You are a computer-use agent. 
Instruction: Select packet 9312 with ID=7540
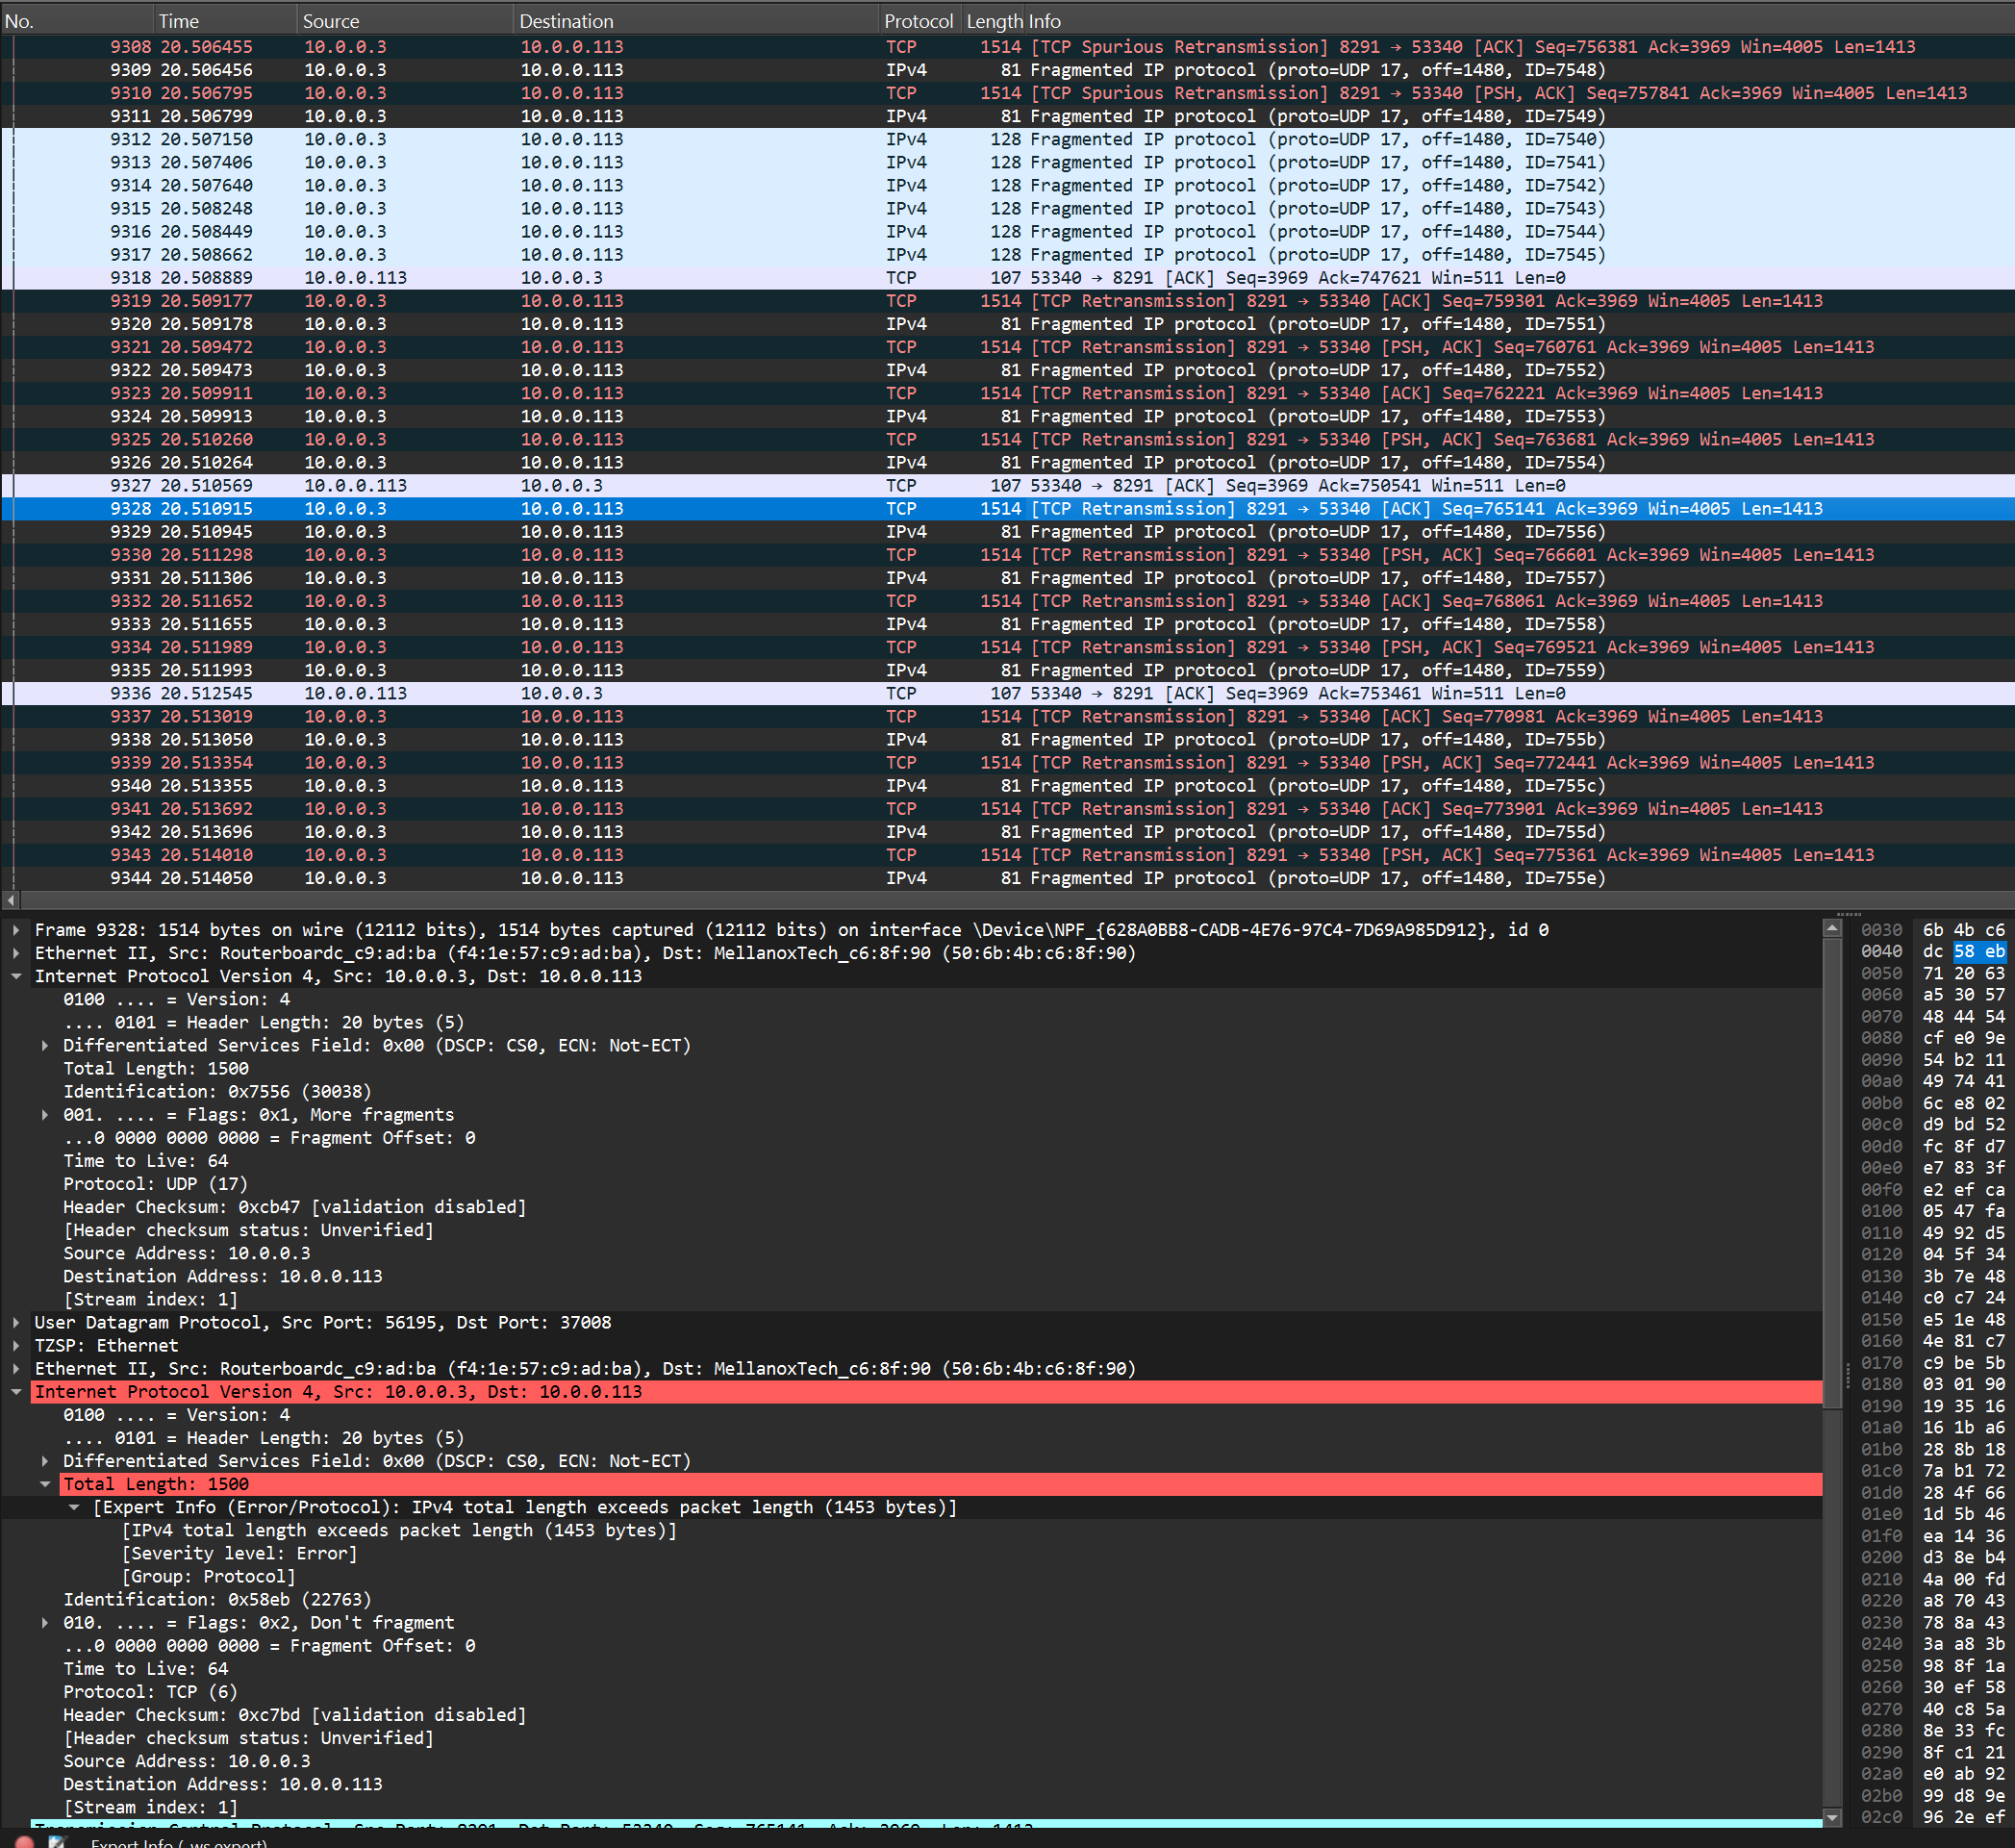pos(1007,139)
